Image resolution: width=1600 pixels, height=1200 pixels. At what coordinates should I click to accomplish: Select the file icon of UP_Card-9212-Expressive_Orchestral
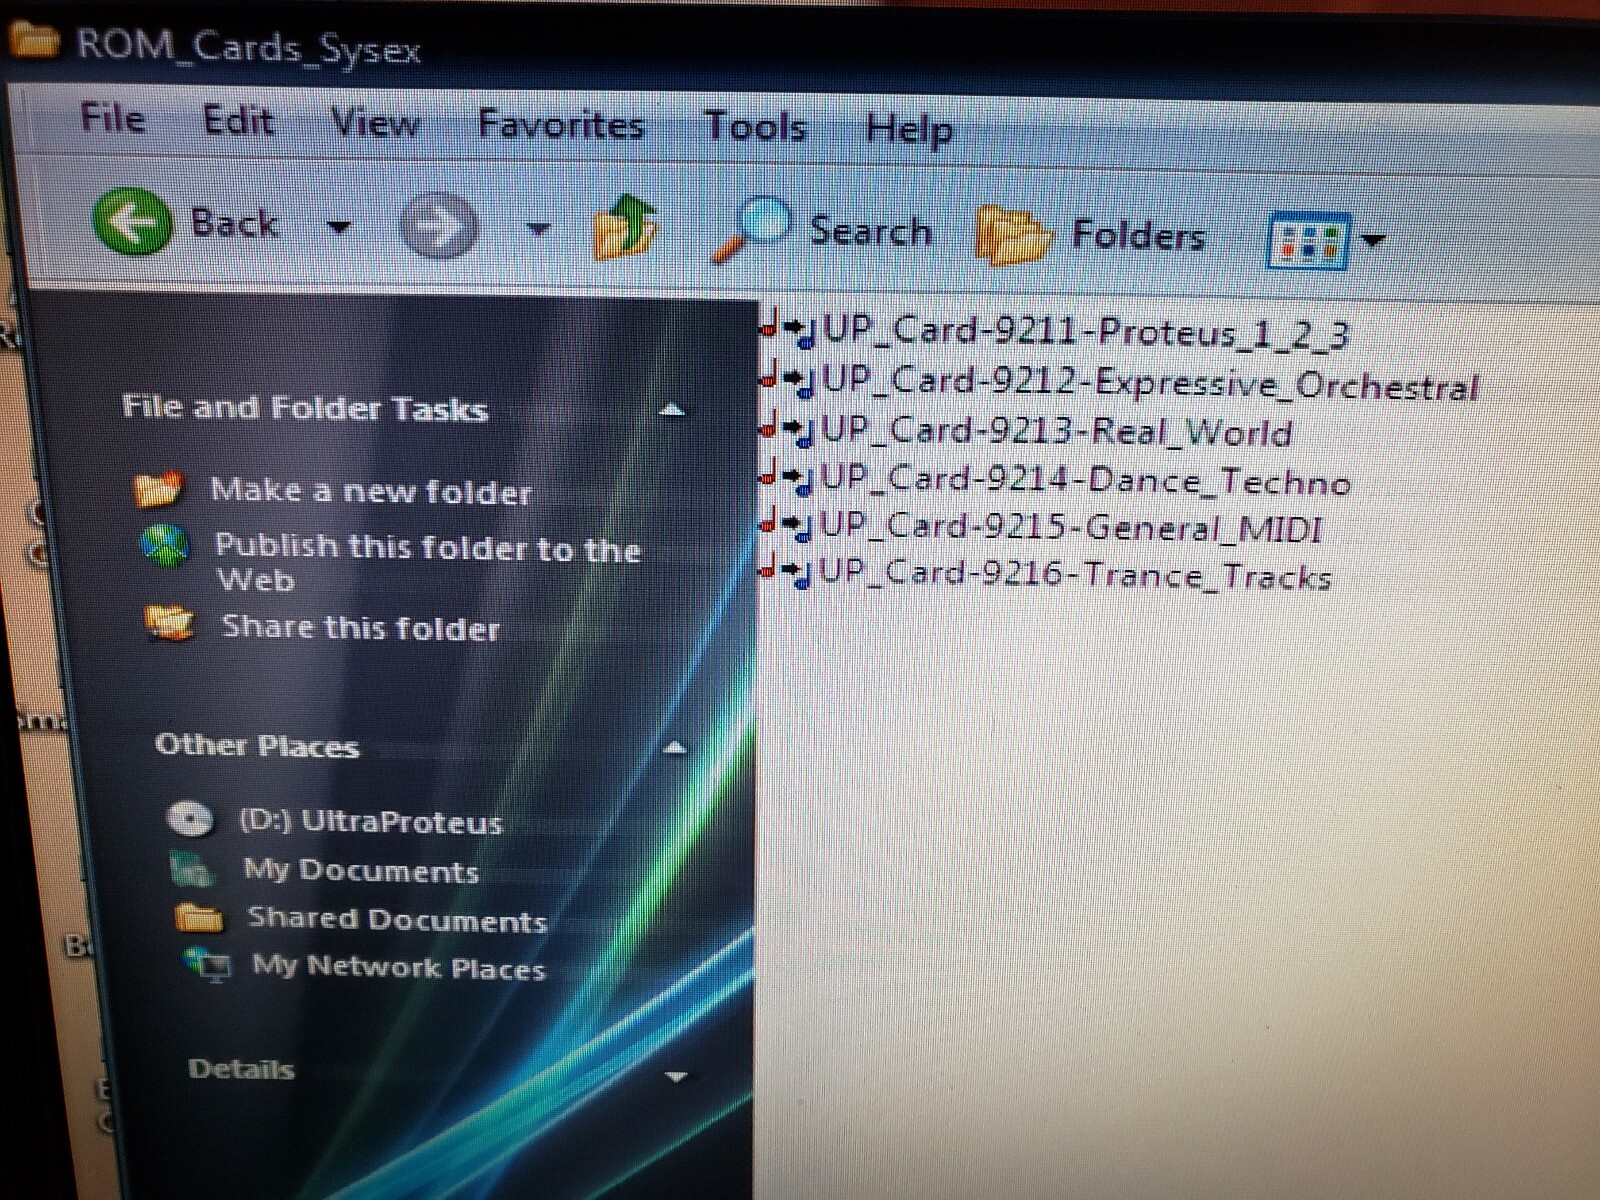click(x=789, y=378)
